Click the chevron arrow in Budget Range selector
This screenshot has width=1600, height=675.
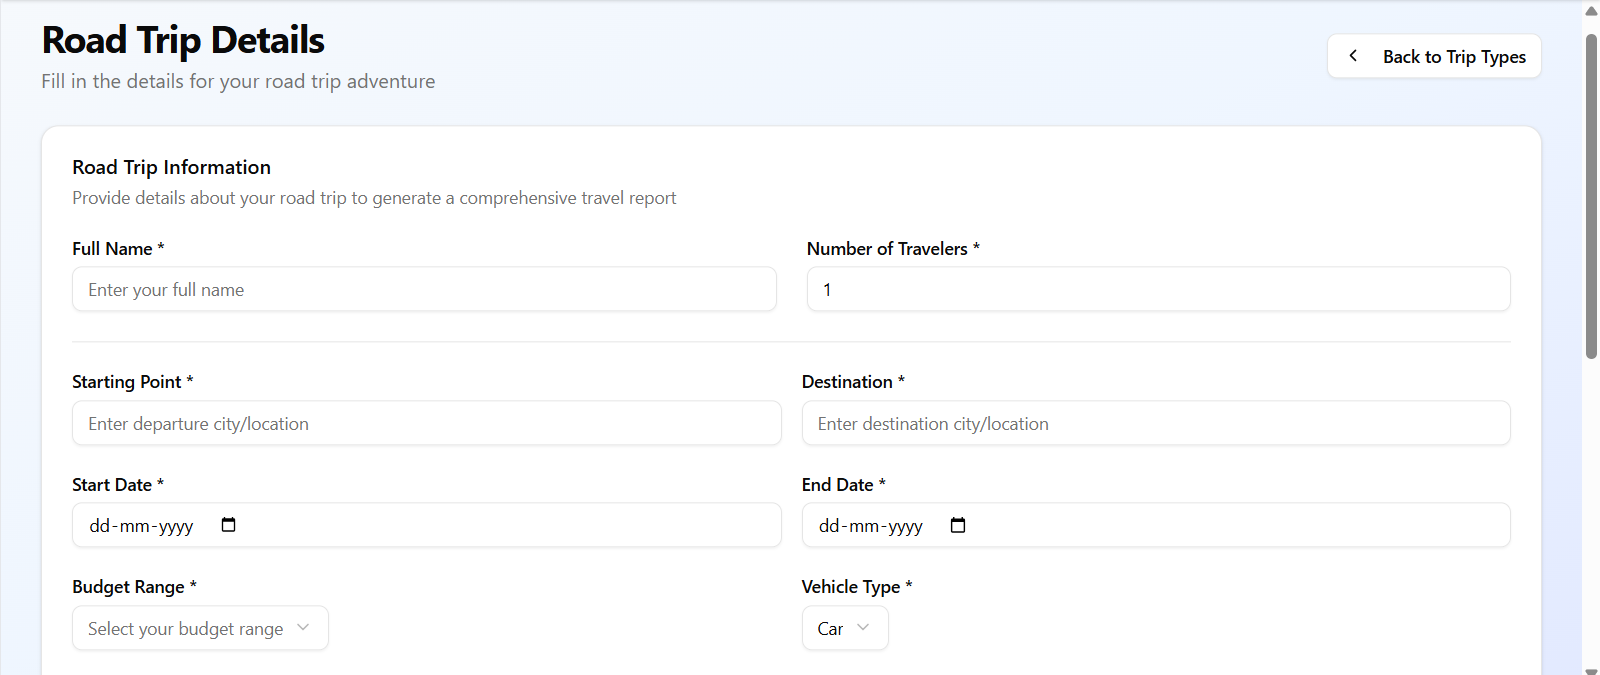click(303, 628)
